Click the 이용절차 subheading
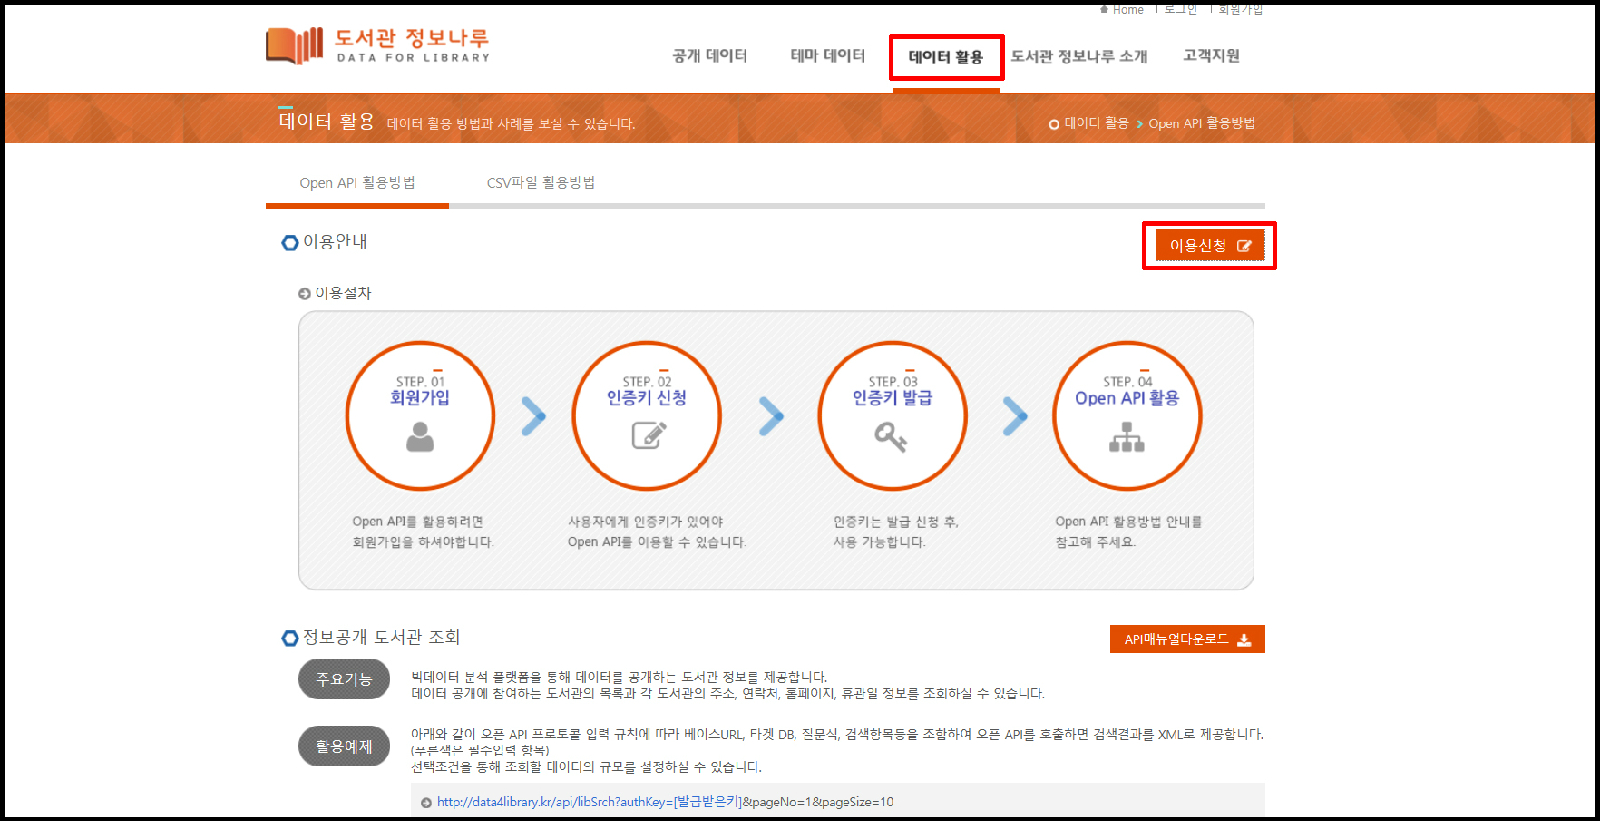Viewport: 1600px width, 821px height. click(x=343, y=293)
